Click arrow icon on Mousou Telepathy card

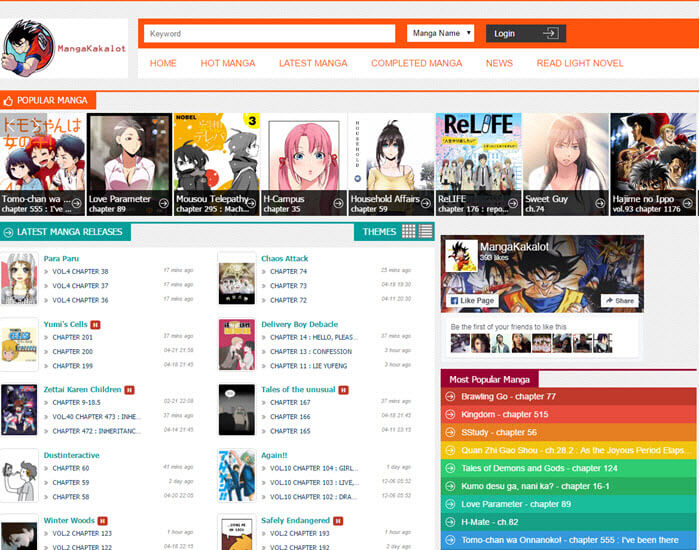(251, 203)
